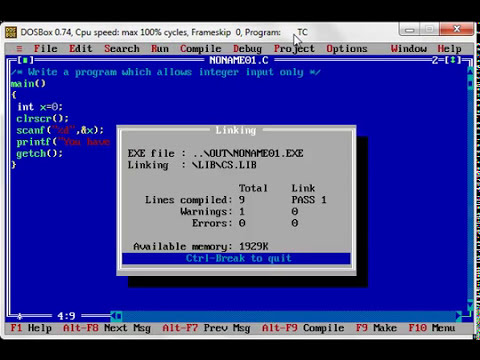The width and height of the screenshot is (480, 360).
Task: Click the vertical scrollbar up arrow
Action: (470, 71)
